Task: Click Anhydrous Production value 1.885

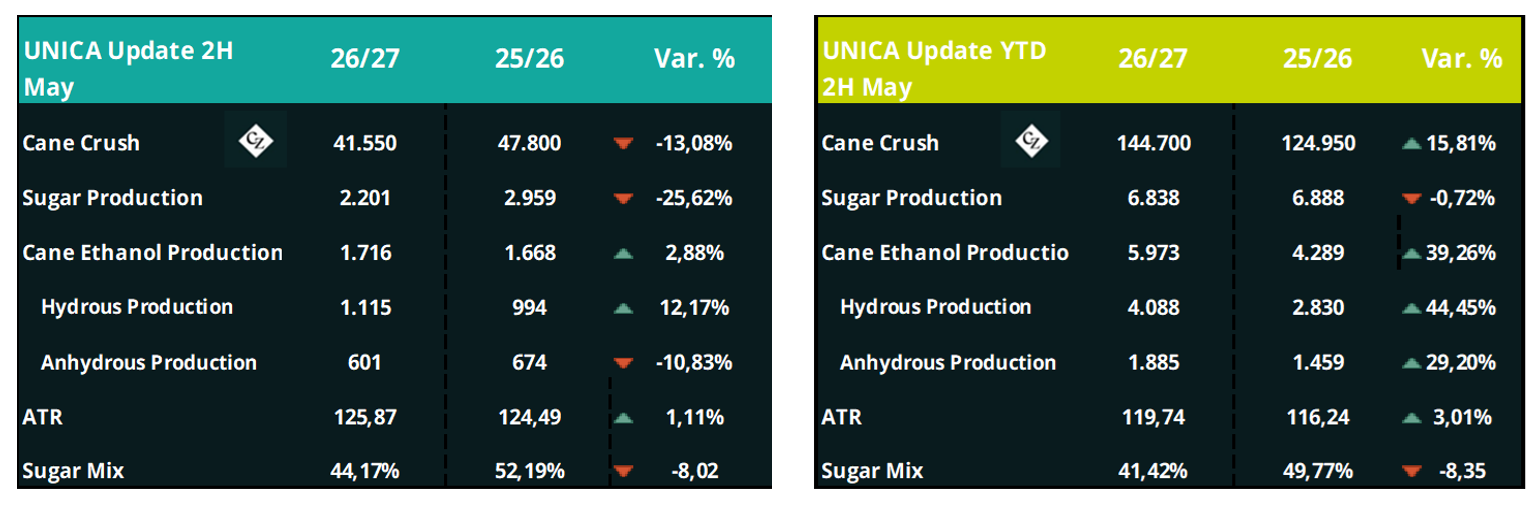Action: (1153, 362)
